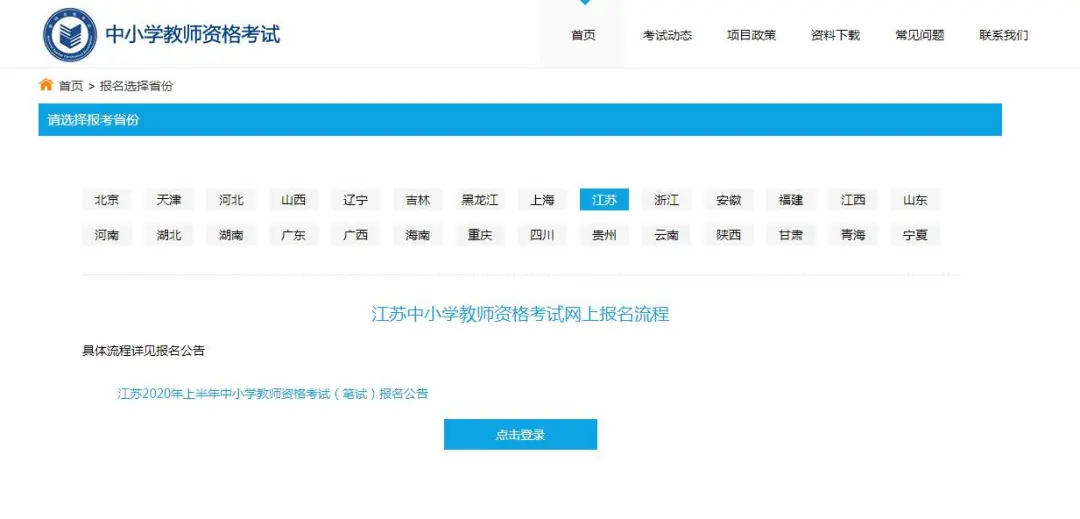Select 海南 province
Screen dimensions: 1080x519
[x=418, y=235]
